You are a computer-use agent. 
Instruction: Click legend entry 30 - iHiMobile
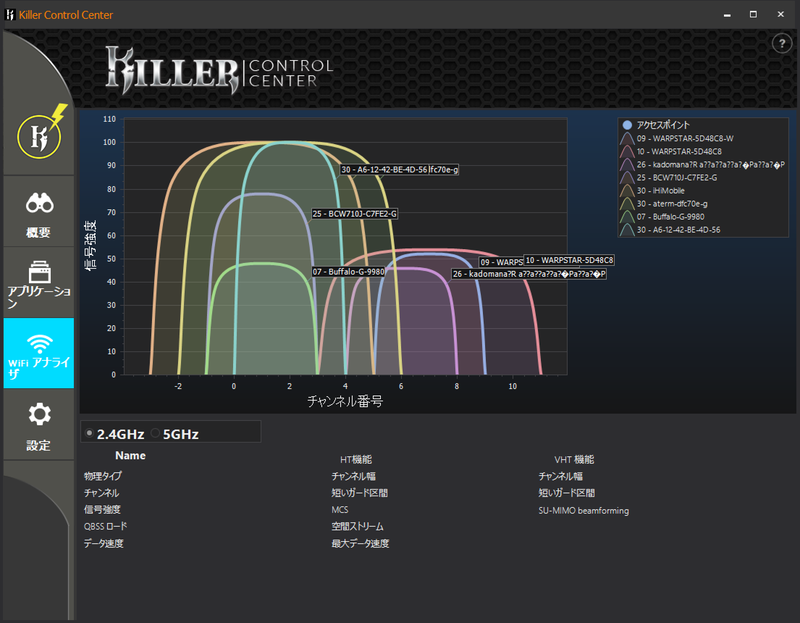point(653,191)
